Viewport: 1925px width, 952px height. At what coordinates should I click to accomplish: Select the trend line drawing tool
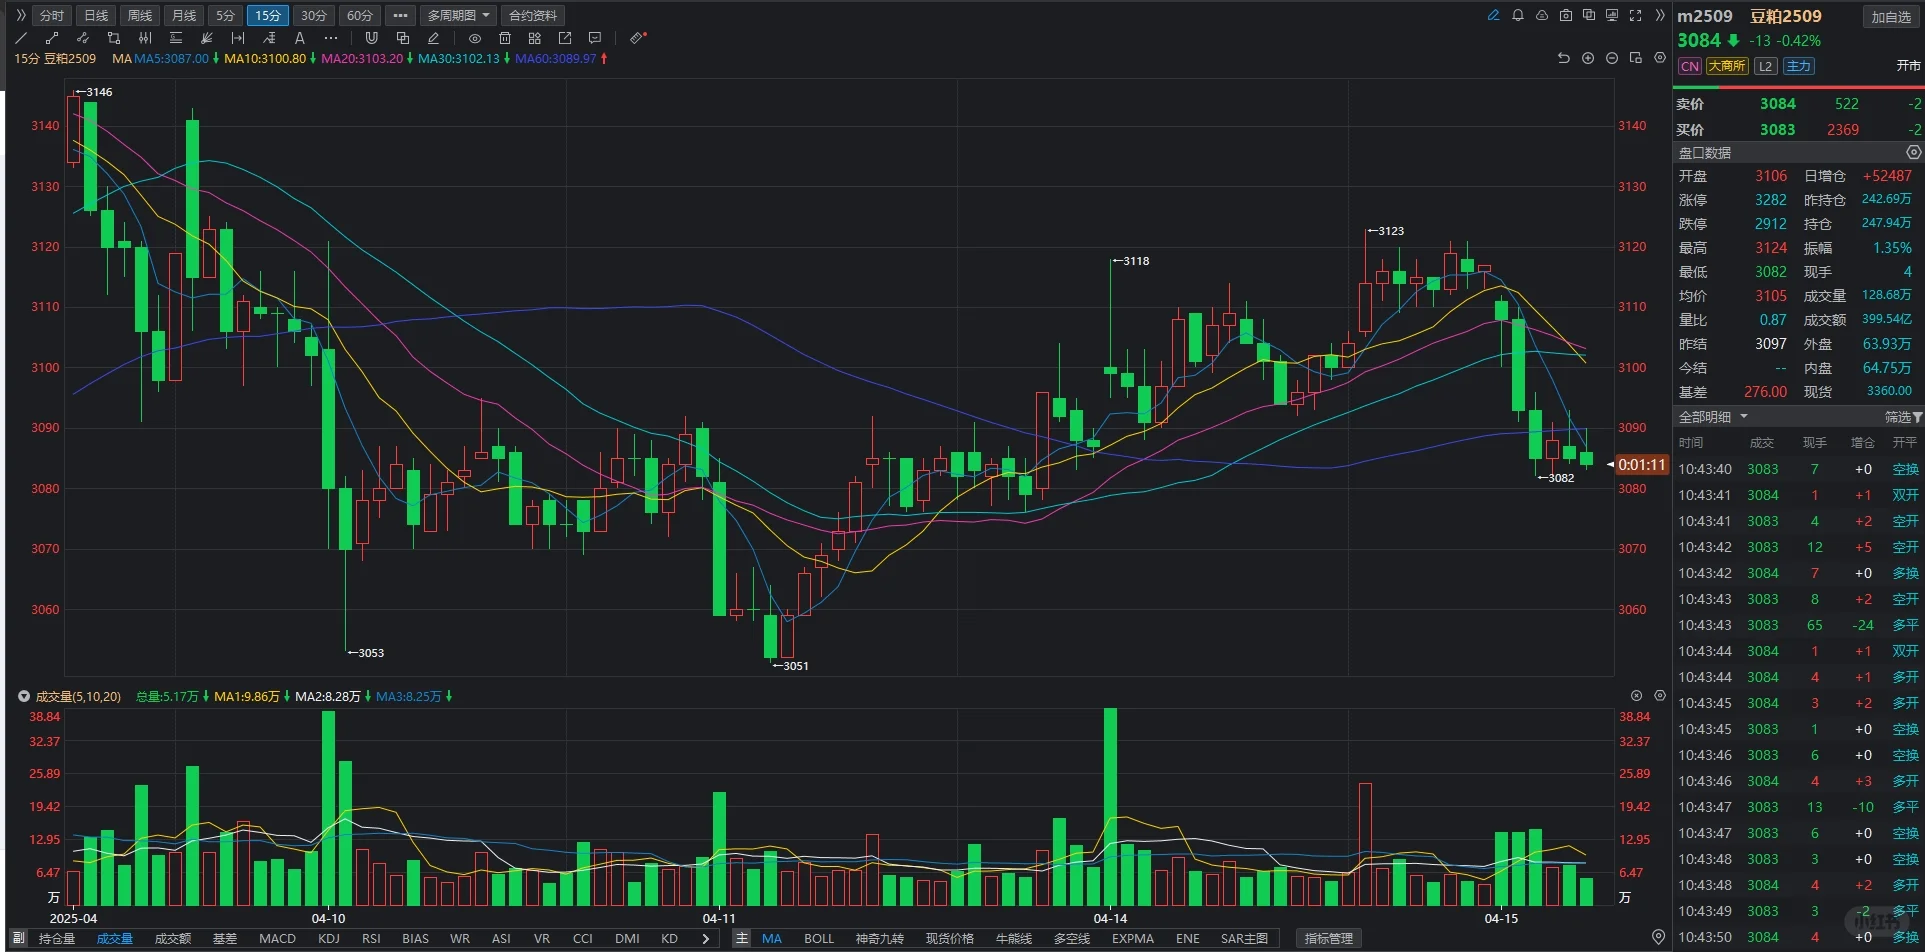(21, 38)
